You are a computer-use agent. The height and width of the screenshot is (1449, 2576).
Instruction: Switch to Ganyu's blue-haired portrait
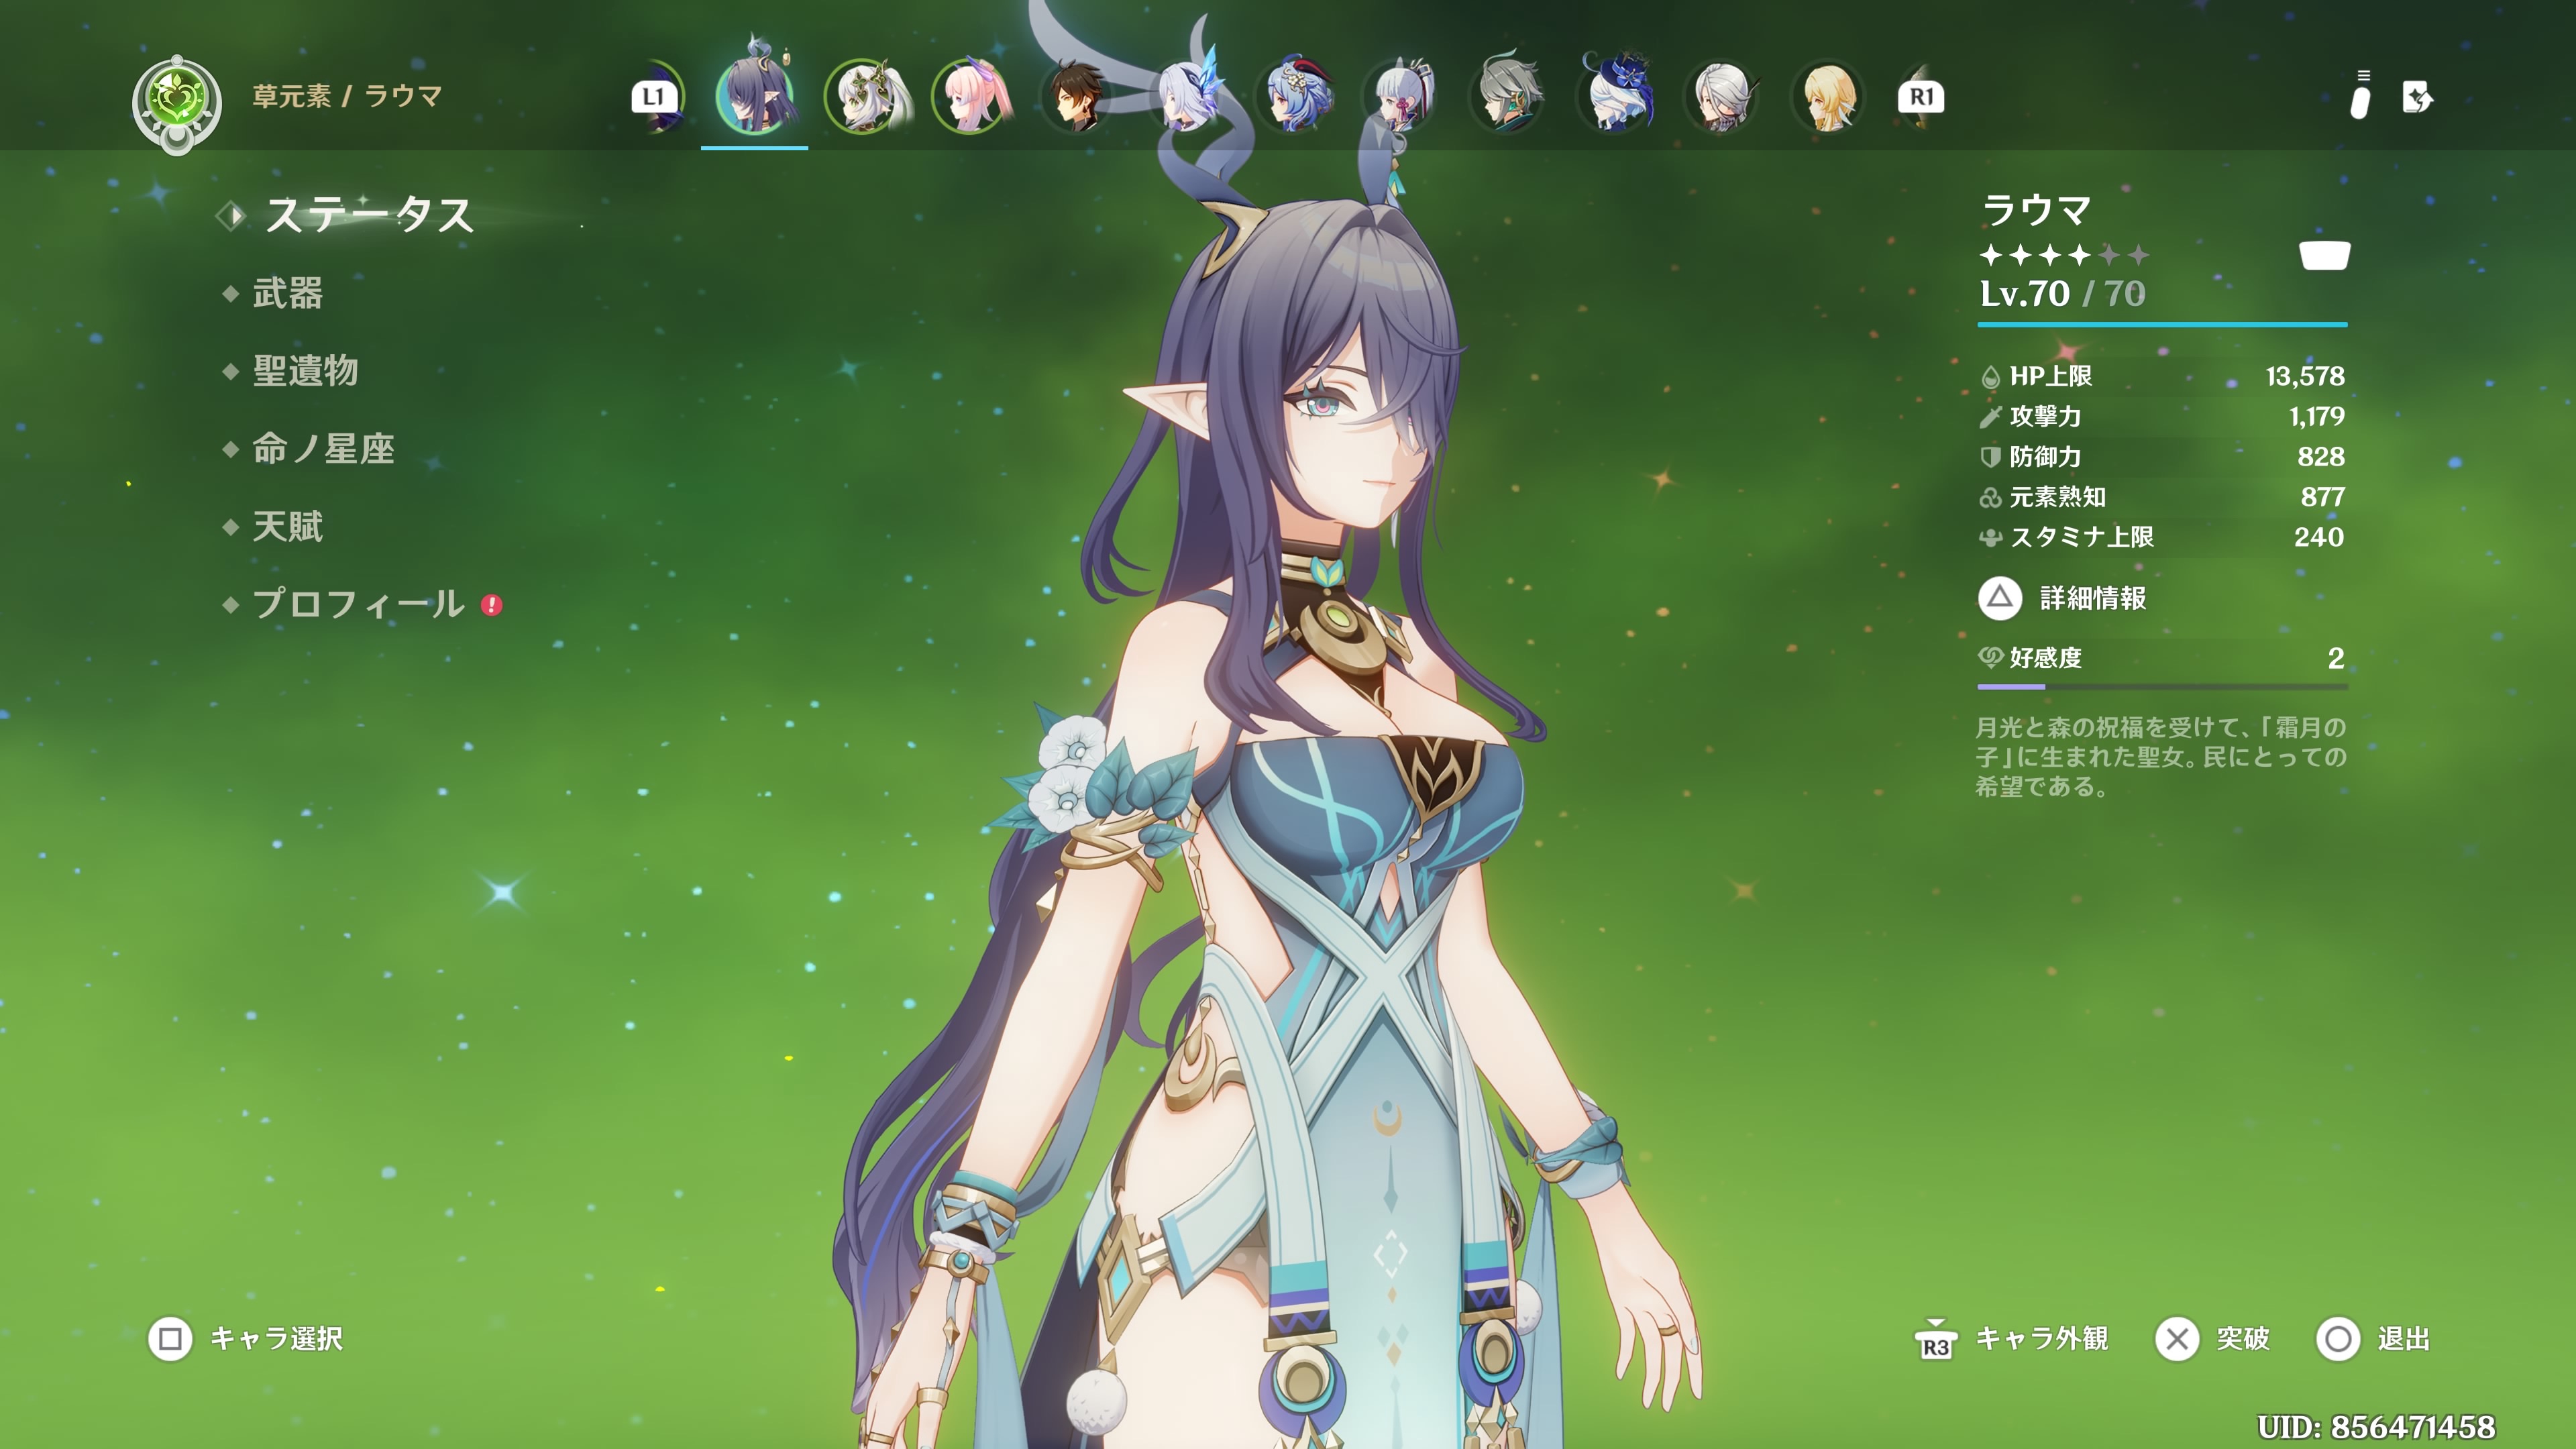(x=1294, y=96)
